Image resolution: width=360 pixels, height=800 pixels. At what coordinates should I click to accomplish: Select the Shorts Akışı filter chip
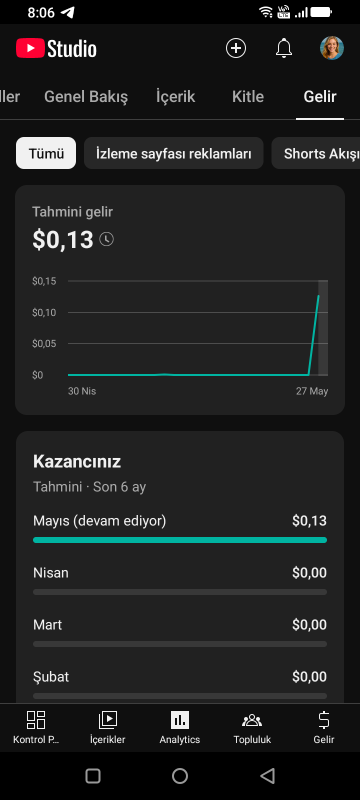pyautogui.click(x=316, y=153)
